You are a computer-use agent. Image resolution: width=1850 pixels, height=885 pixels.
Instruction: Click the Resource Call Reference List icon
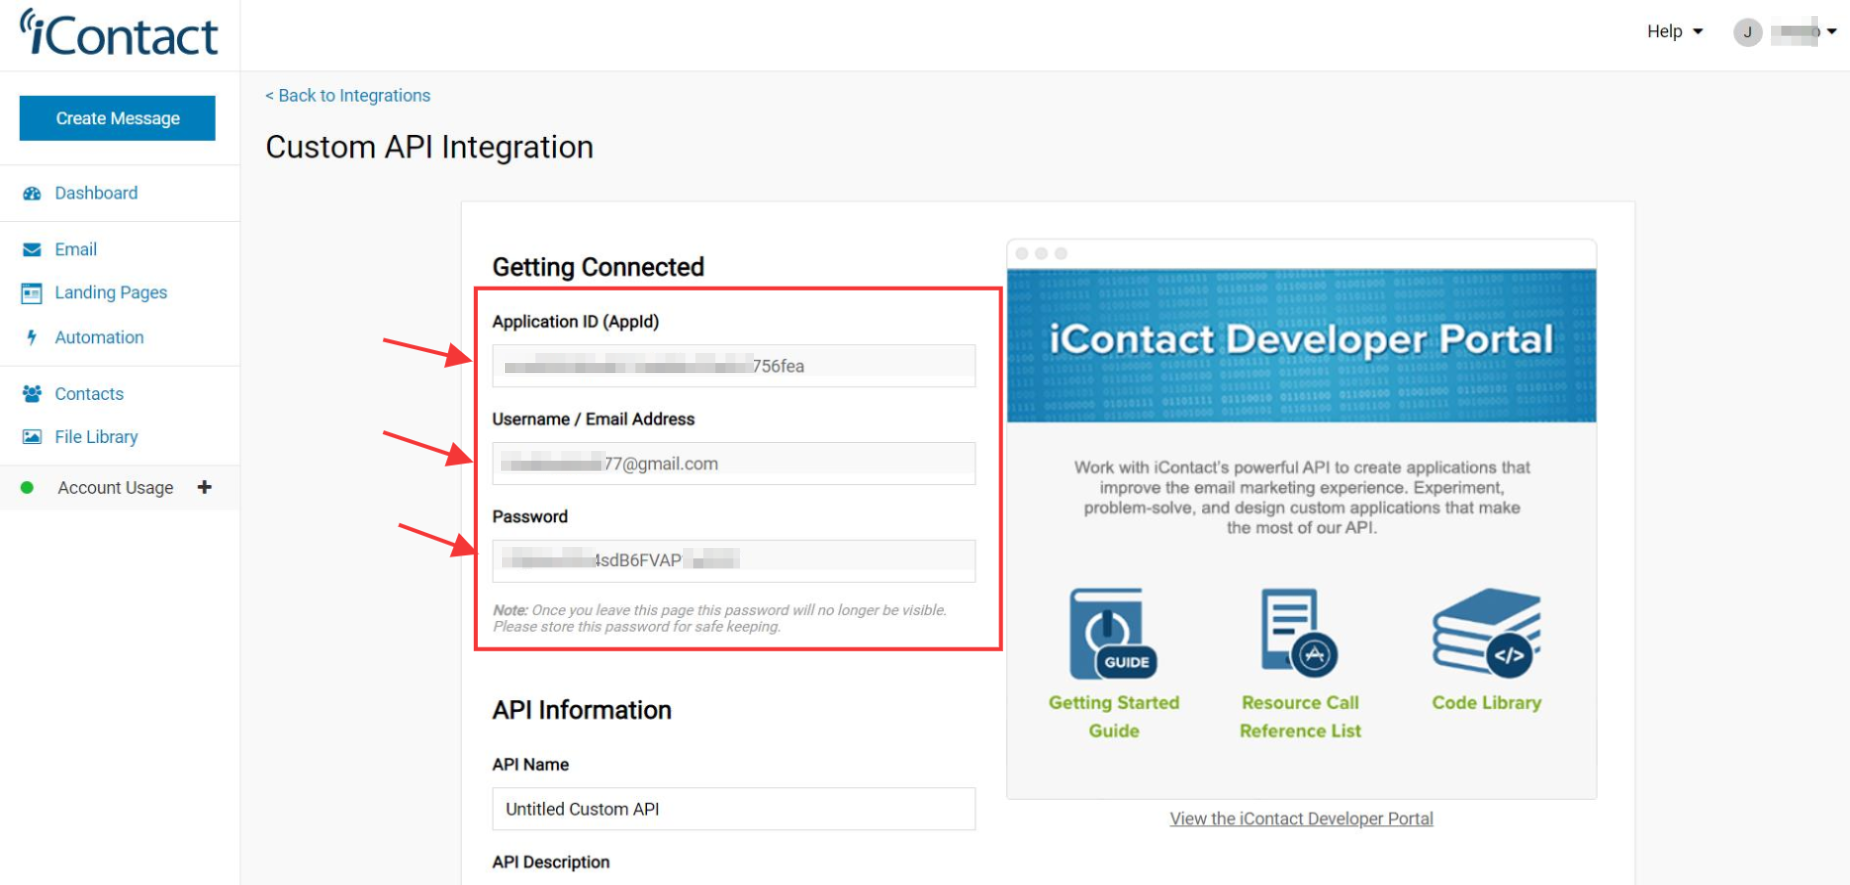(1299, 633)
